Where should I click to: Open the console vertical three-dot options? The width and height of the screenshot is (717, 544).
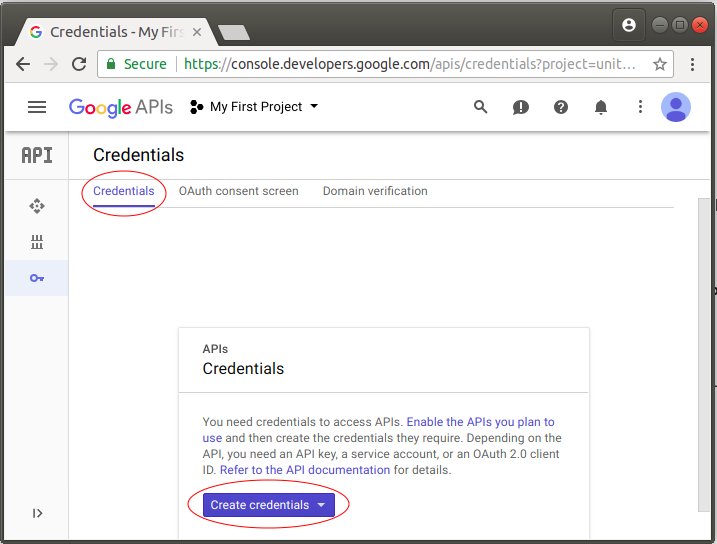640,107
